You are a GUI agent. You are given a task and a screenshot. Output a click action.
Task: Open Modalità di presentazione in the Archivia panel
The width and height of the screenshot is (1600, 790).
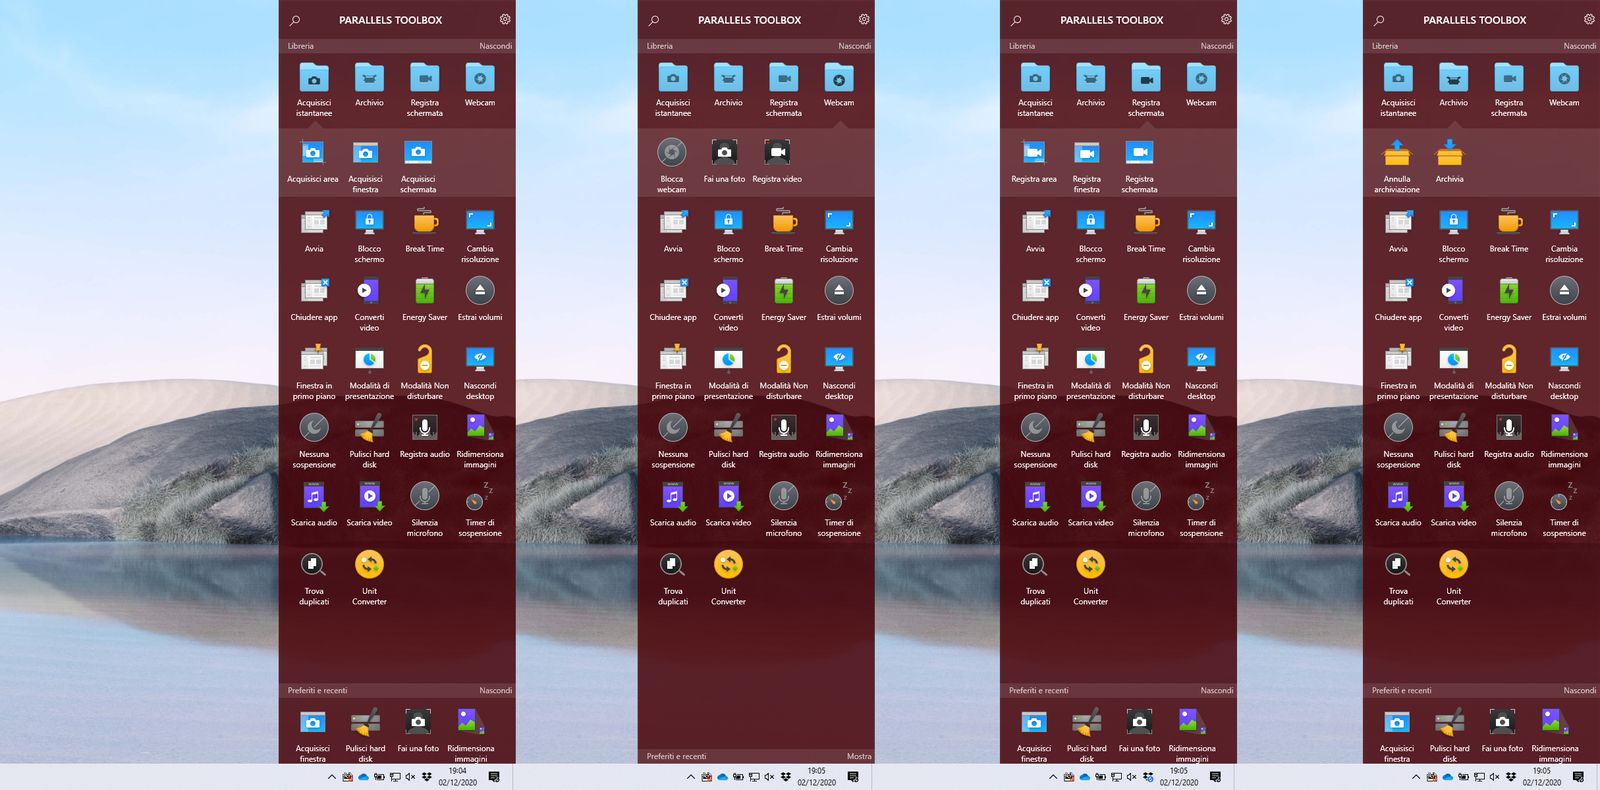(x=1453, y=373)
